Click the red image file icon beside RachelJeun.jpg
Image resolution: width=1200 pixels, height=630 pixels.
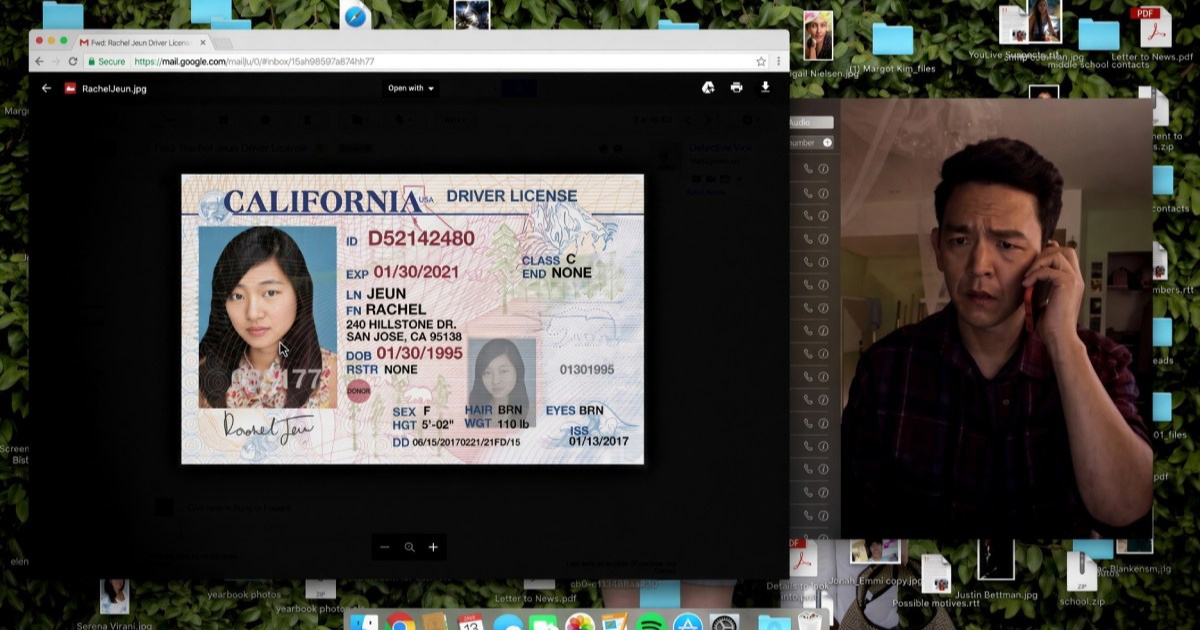click(x=71, y=88)
